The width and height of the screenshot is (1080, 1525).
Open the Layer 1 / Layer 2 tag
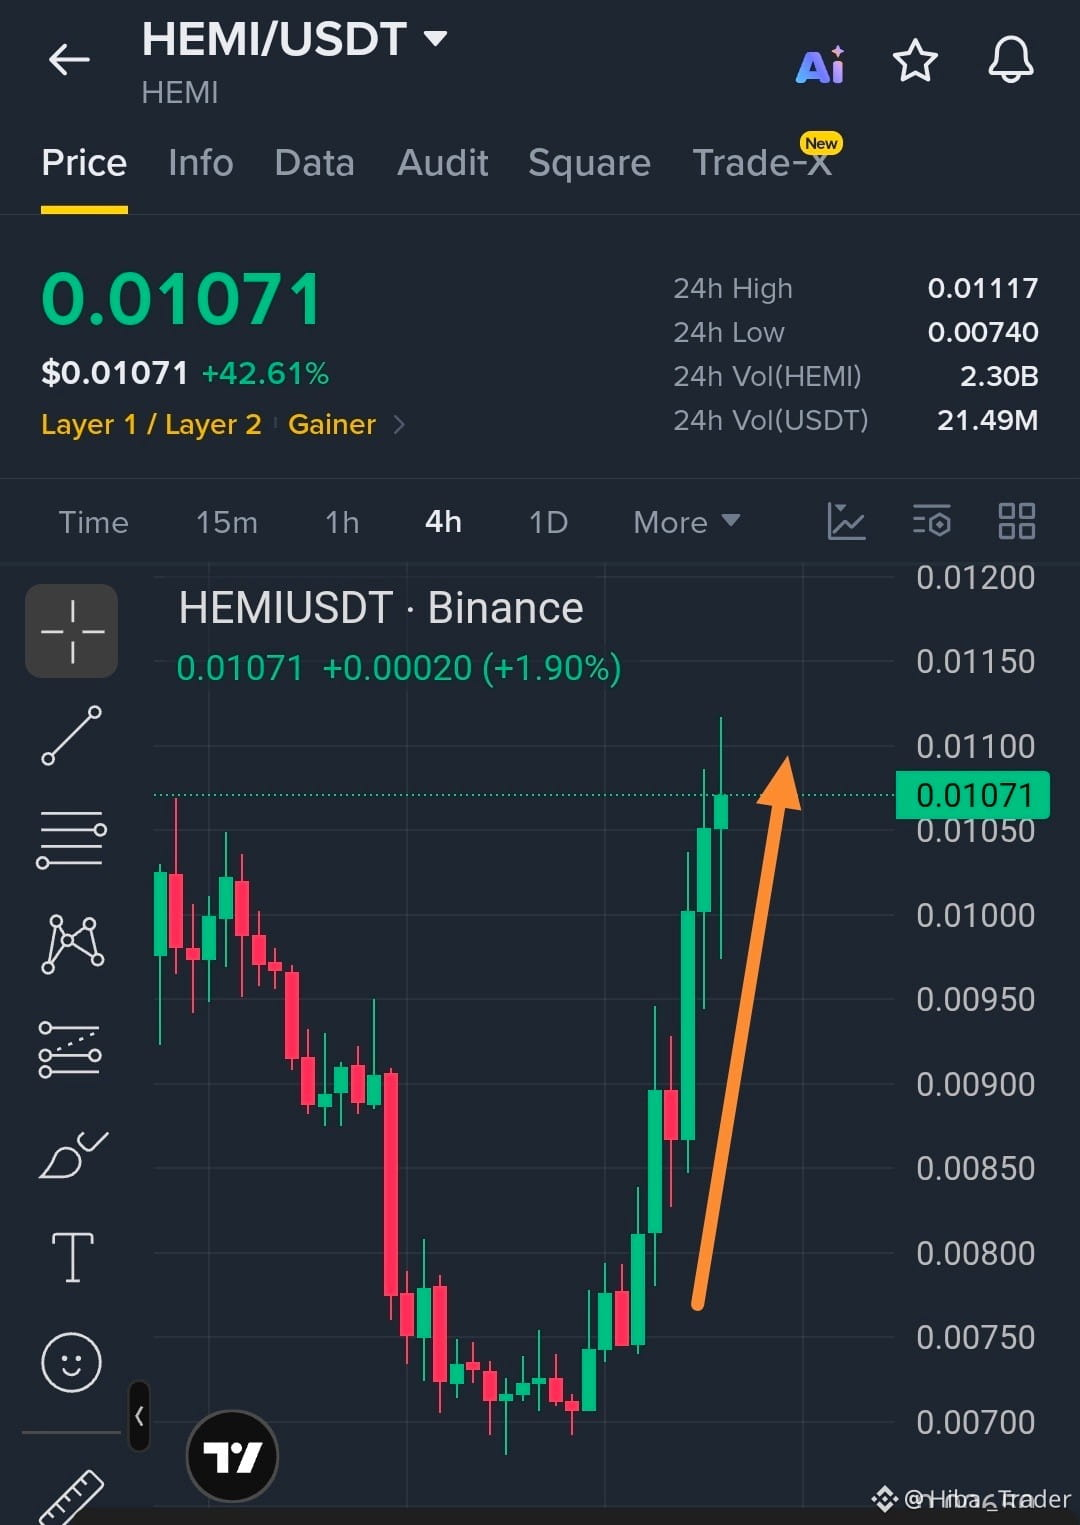click(151, 424)
